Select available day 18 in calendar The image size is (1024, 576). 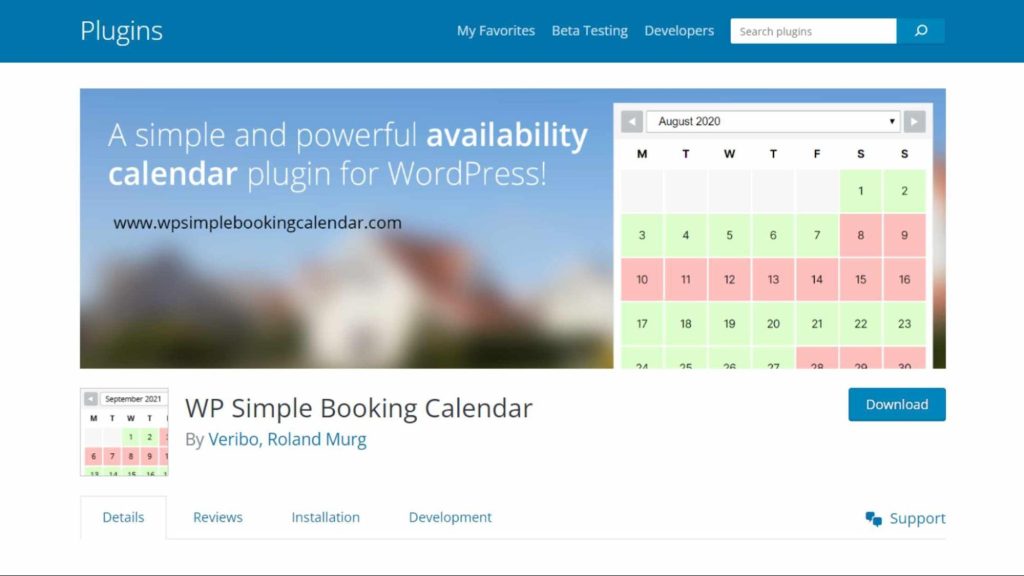pos(686,324)
